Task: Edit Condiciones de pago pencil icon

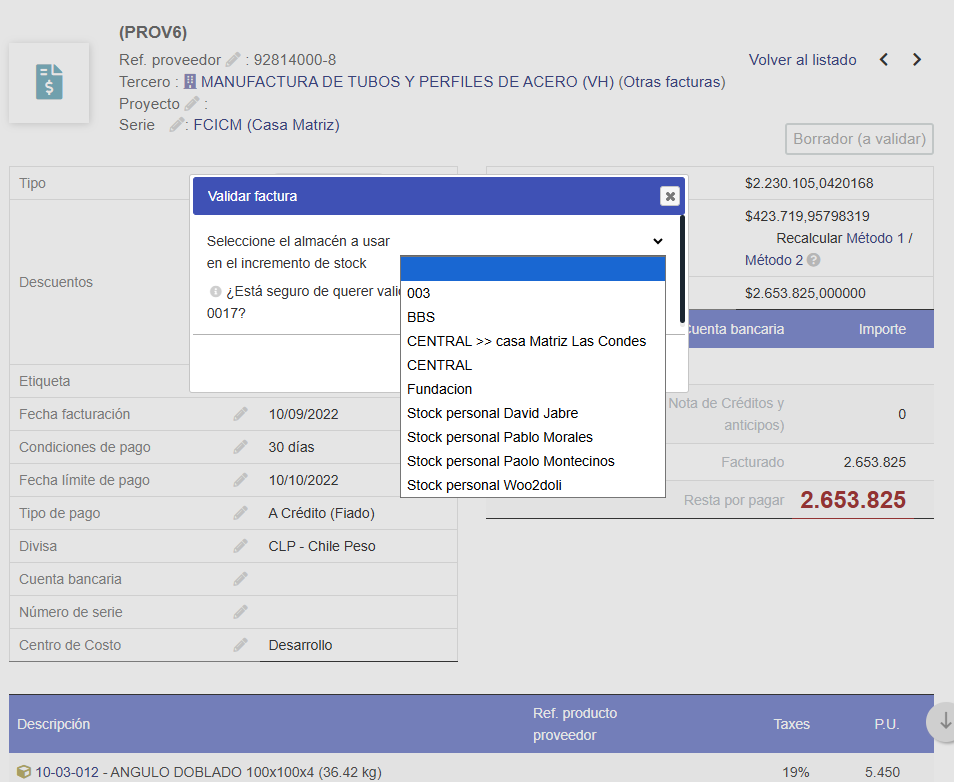Action: click(240, 447)
